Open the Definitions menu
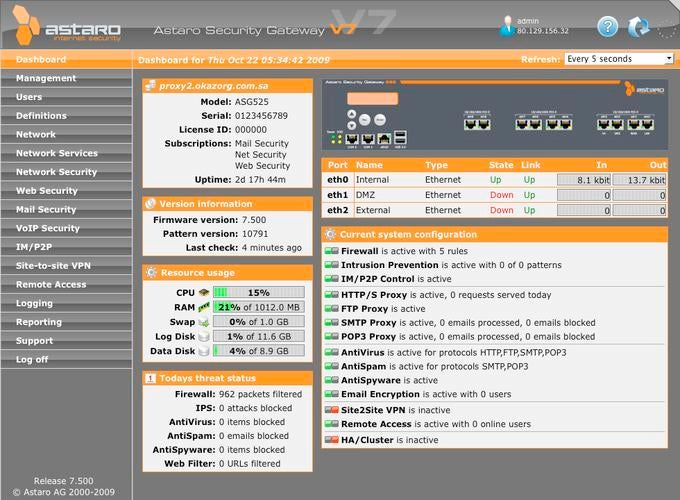Image resolution: width=680 pixels, height=500 pixels. [x=66, y=115]
